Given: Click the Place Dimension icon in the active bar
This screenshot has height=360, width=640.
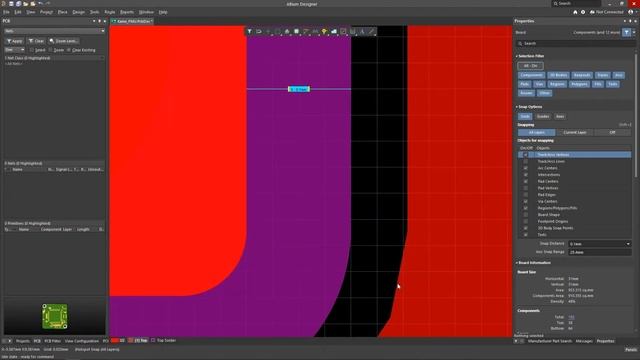Looking at the screenshot, I should tap(353, 31).
